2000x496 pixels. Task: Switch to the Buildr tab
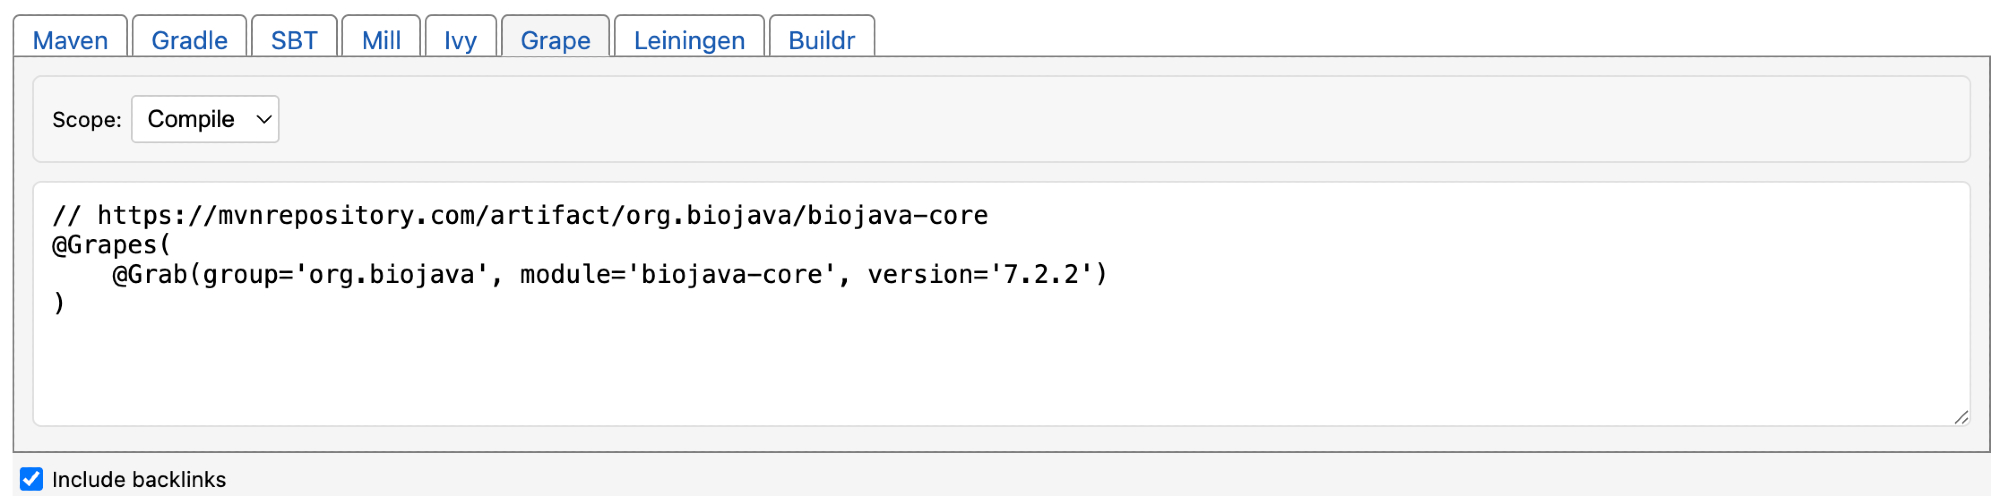point(821,40)
